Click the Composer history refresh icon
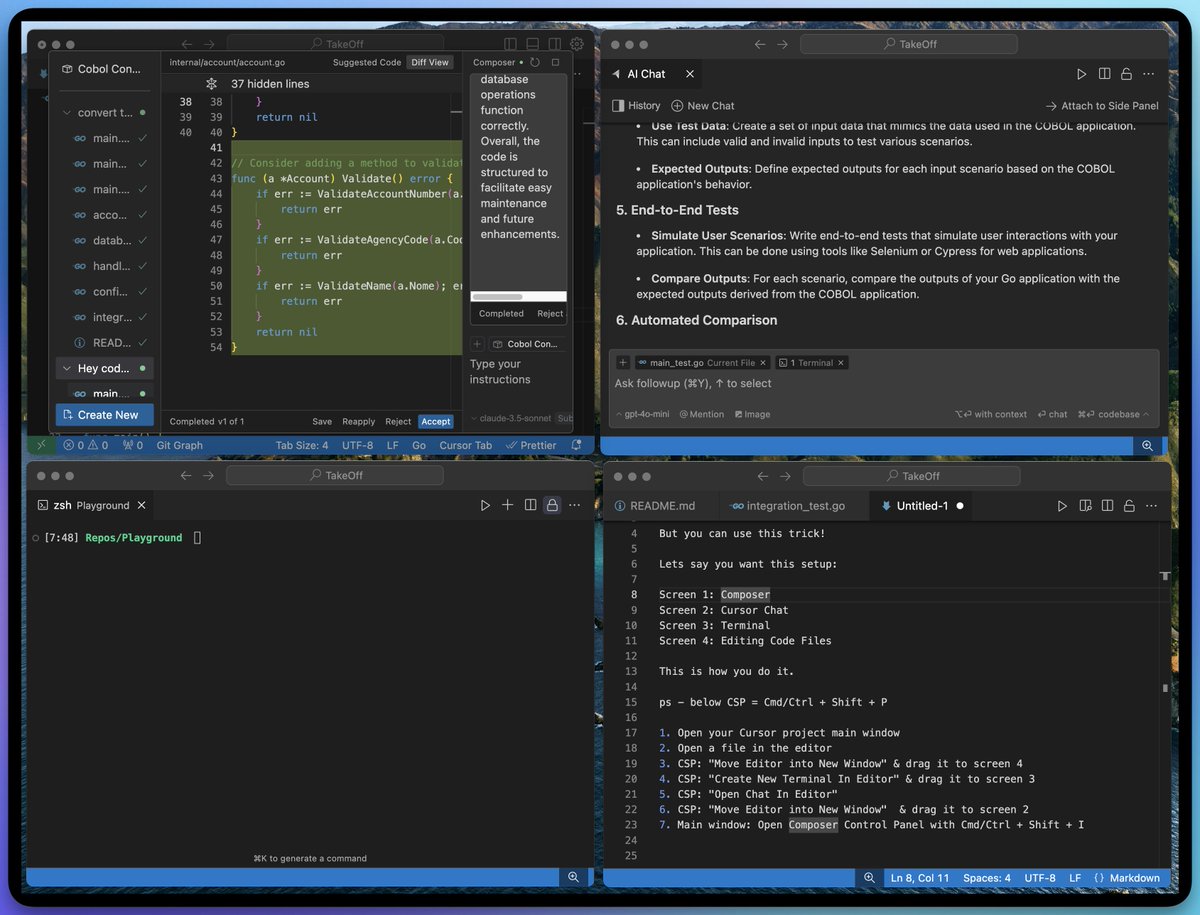 [535, 62]
